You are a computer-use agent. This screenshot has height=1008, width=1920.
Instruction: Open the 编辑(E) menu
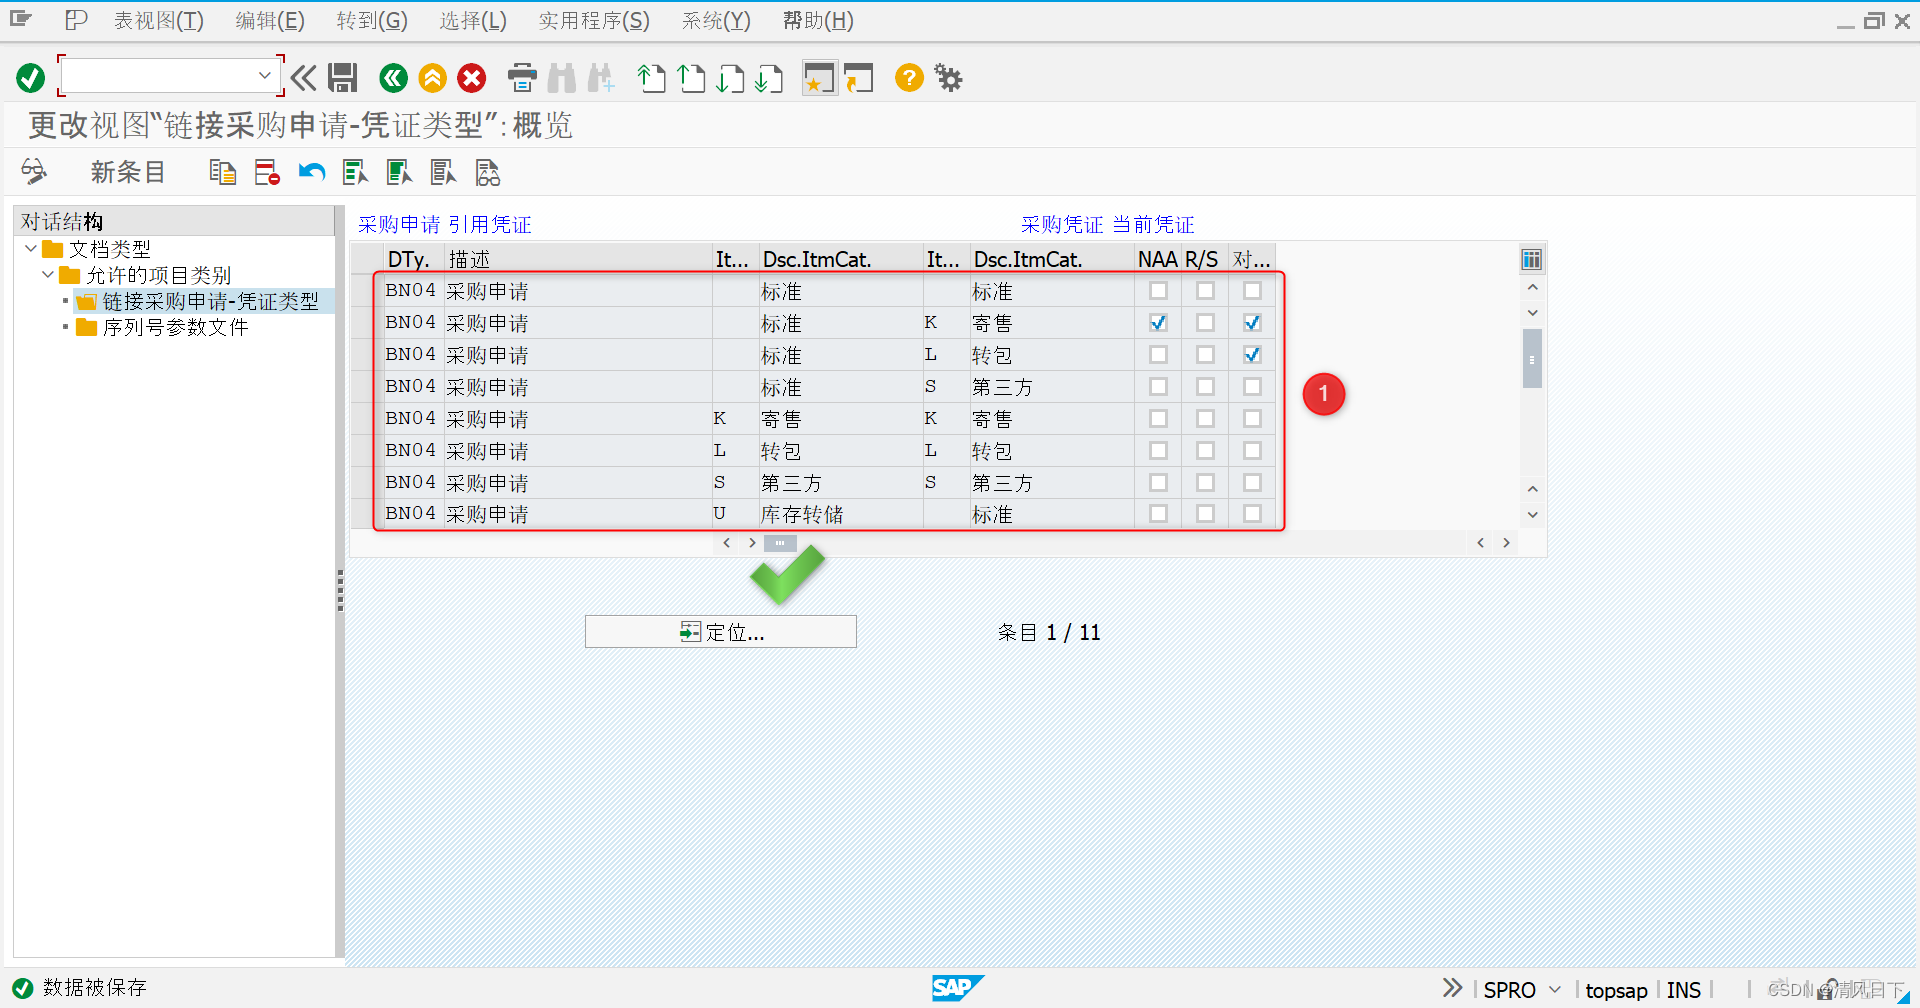pyautogui.click(x=268, y=20)
